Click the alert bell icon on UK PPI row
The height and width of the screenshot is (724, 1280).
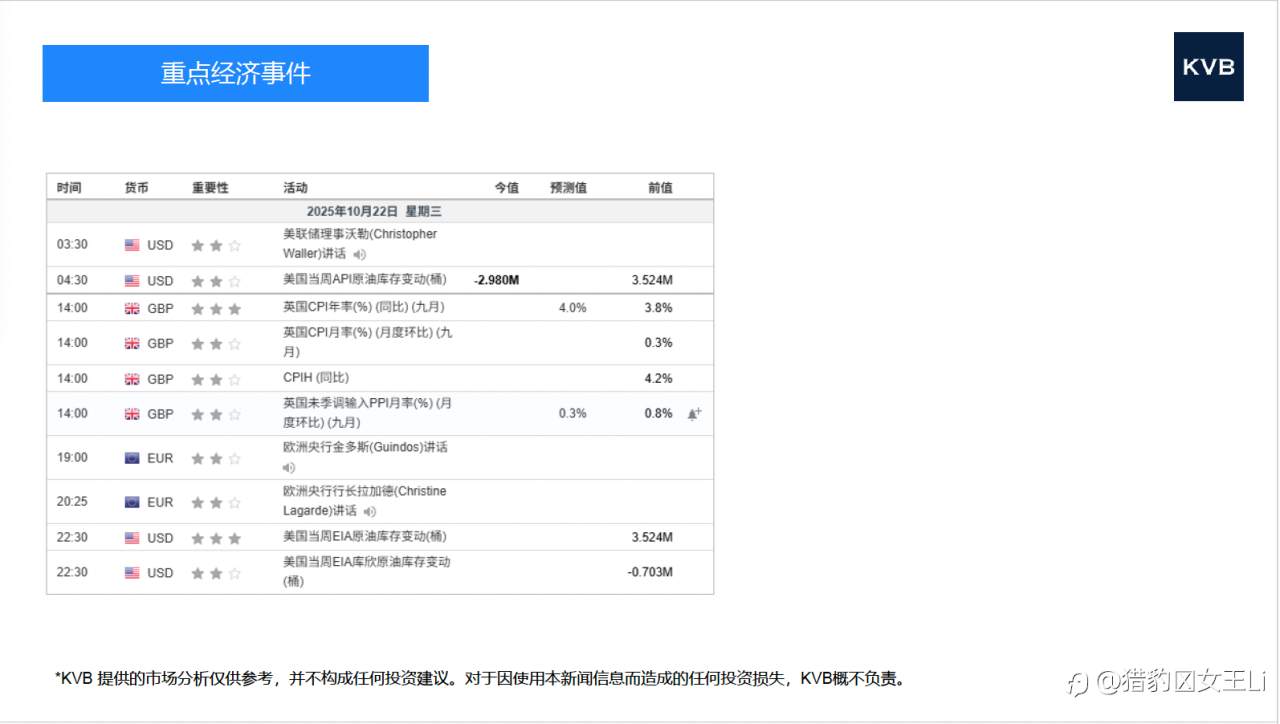pyautogui.click(x=695, y=411)
